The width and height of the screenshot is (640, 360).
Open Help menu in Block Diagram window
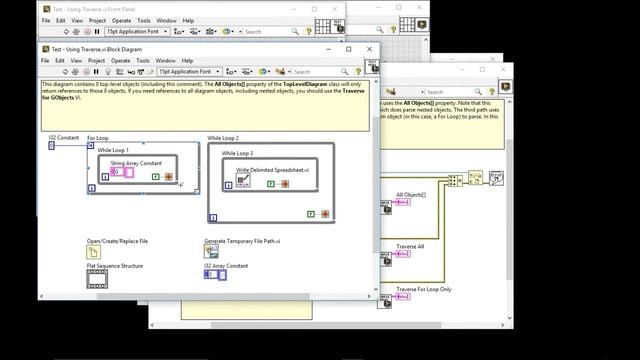click(x=187, y=60)
